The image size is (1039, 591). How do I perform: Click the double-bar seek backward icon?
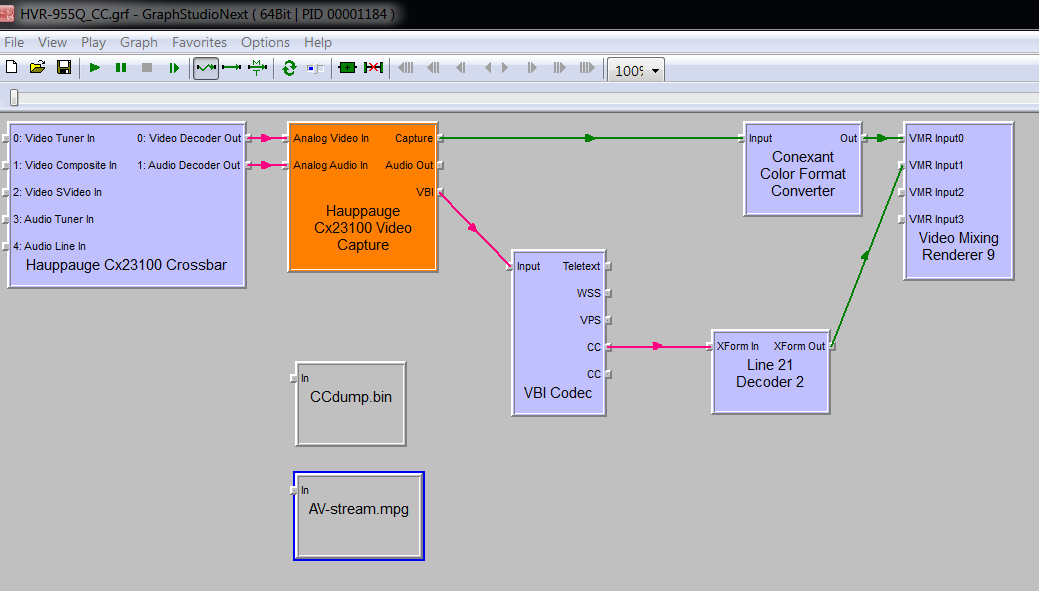(x=461, y=68)
